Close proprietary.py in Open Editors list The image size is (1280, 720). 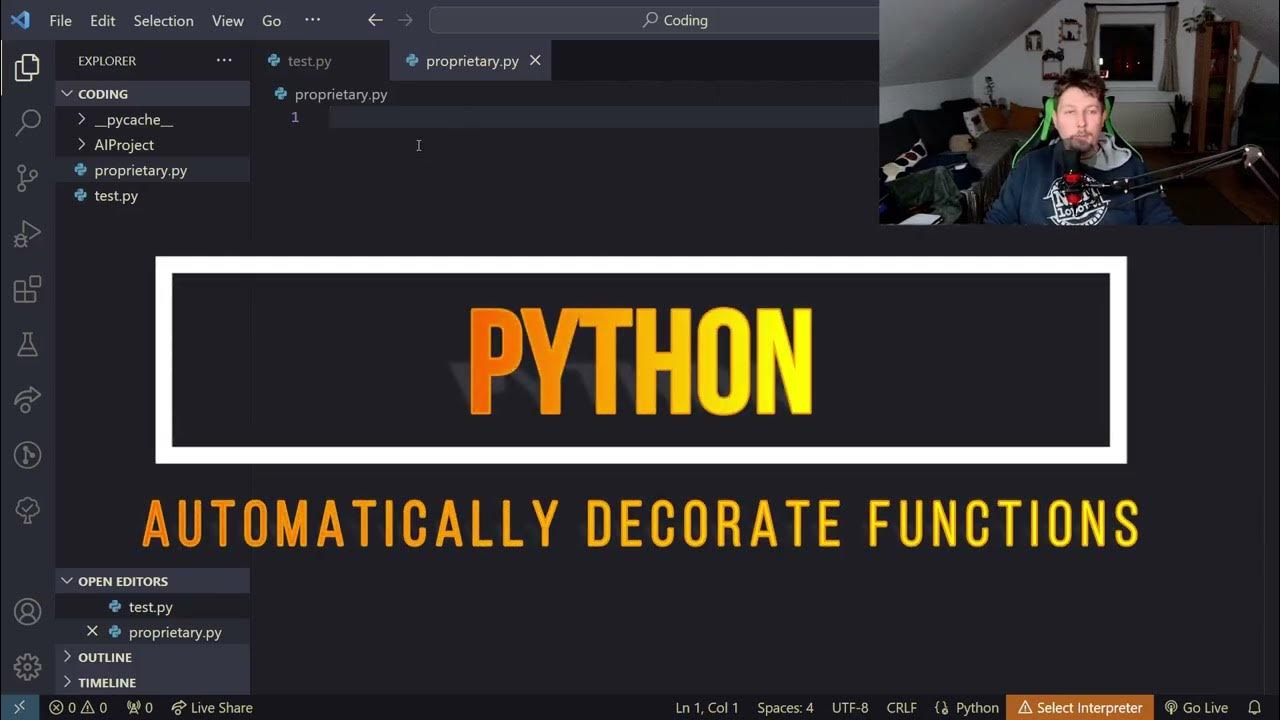coord(92,632)
